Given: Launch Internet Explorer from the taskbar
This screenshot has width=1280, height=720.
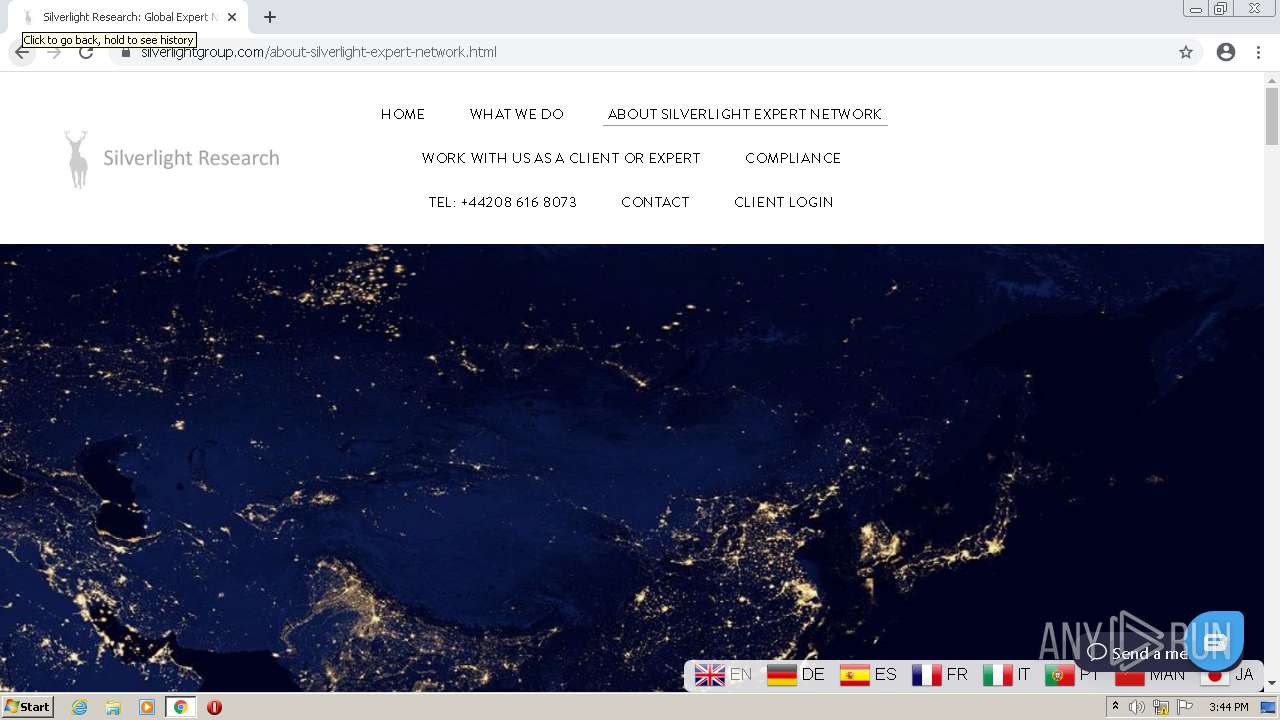Looking at the screenshot, I should click(80, 707).
